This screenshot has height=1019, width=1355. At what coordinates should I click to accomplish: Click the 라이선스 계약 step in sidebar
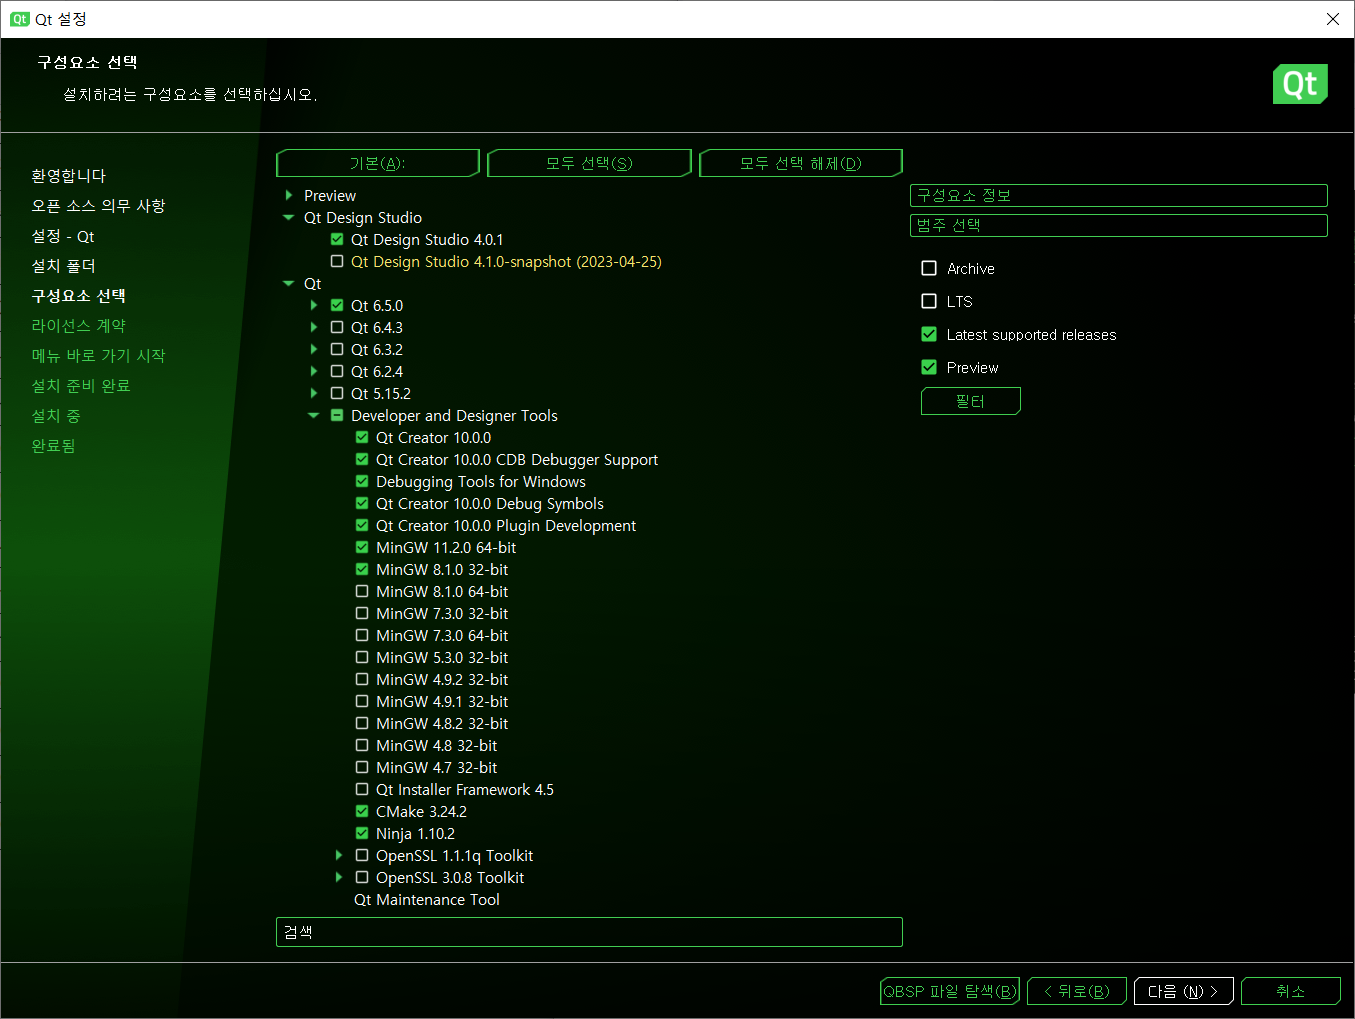click(x=78, y=326)
